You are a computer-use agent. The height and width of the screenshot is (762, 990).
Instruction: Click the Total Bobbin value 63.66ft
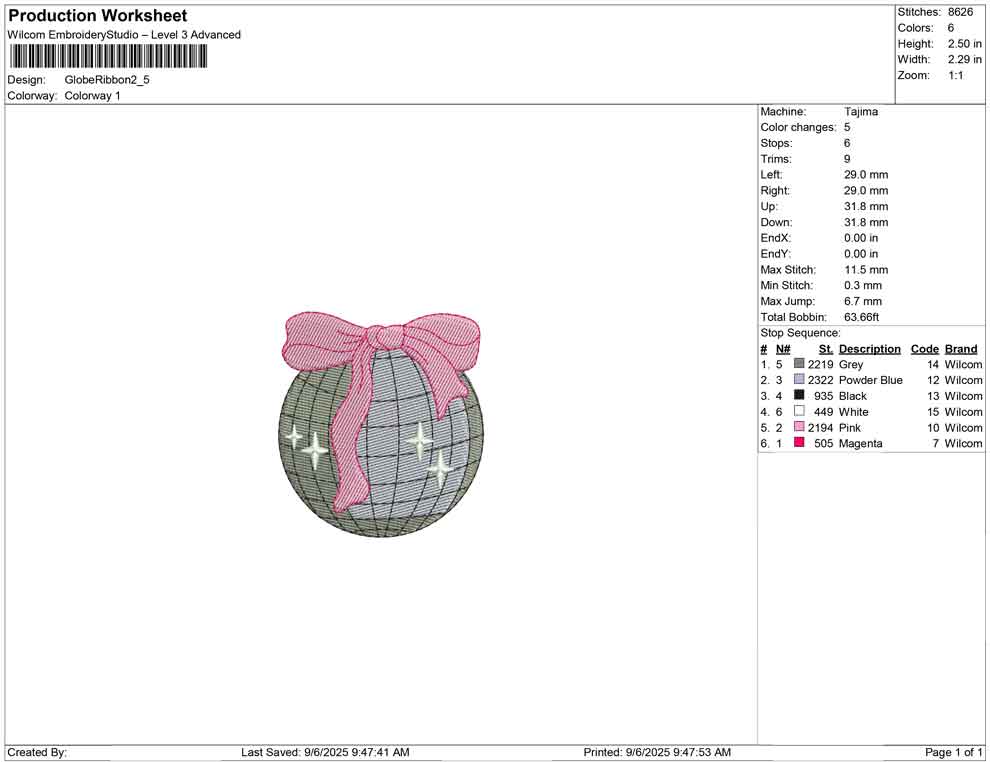click(x=861, y=317)
